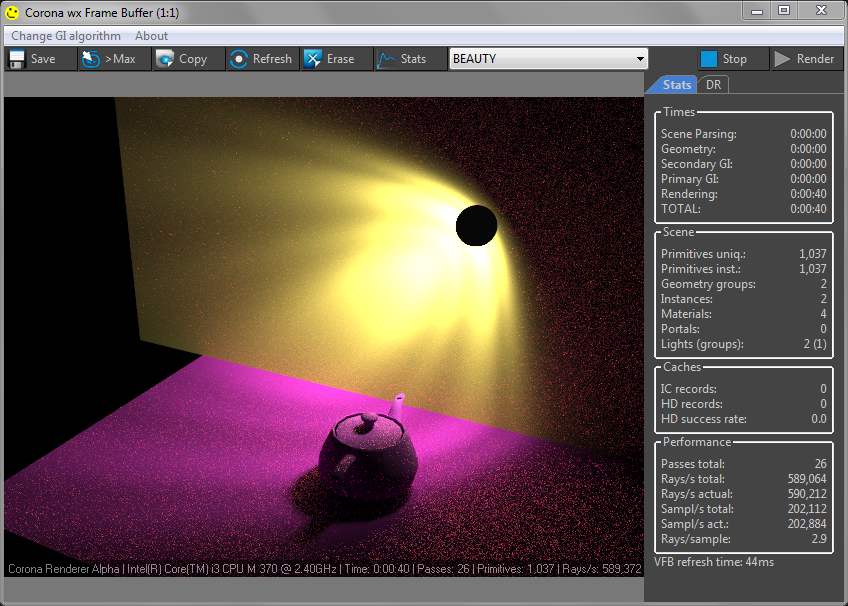Click the Materials row label
Screen dimensions: 848x606
[x=686, y=314]
